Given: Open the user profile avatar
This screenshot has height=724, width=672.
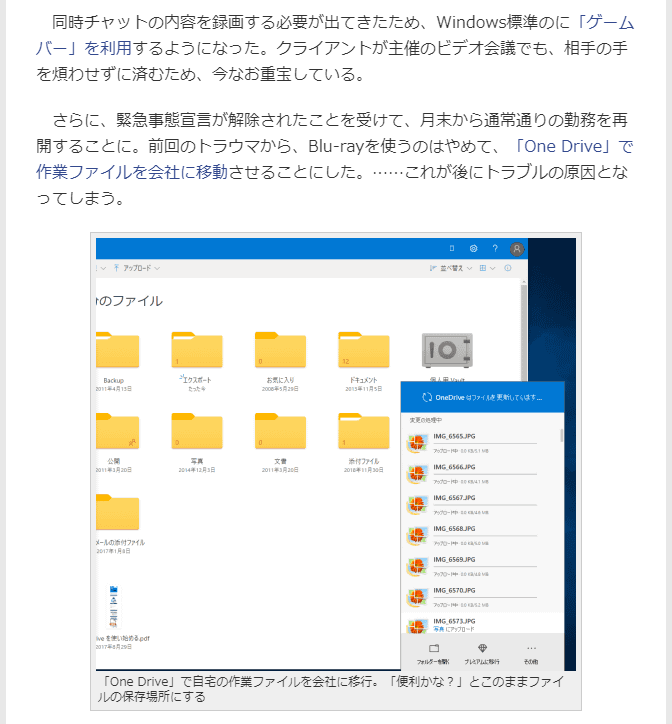Looking at the screenshot, I should pyautogui.click(x=516, y=248).
